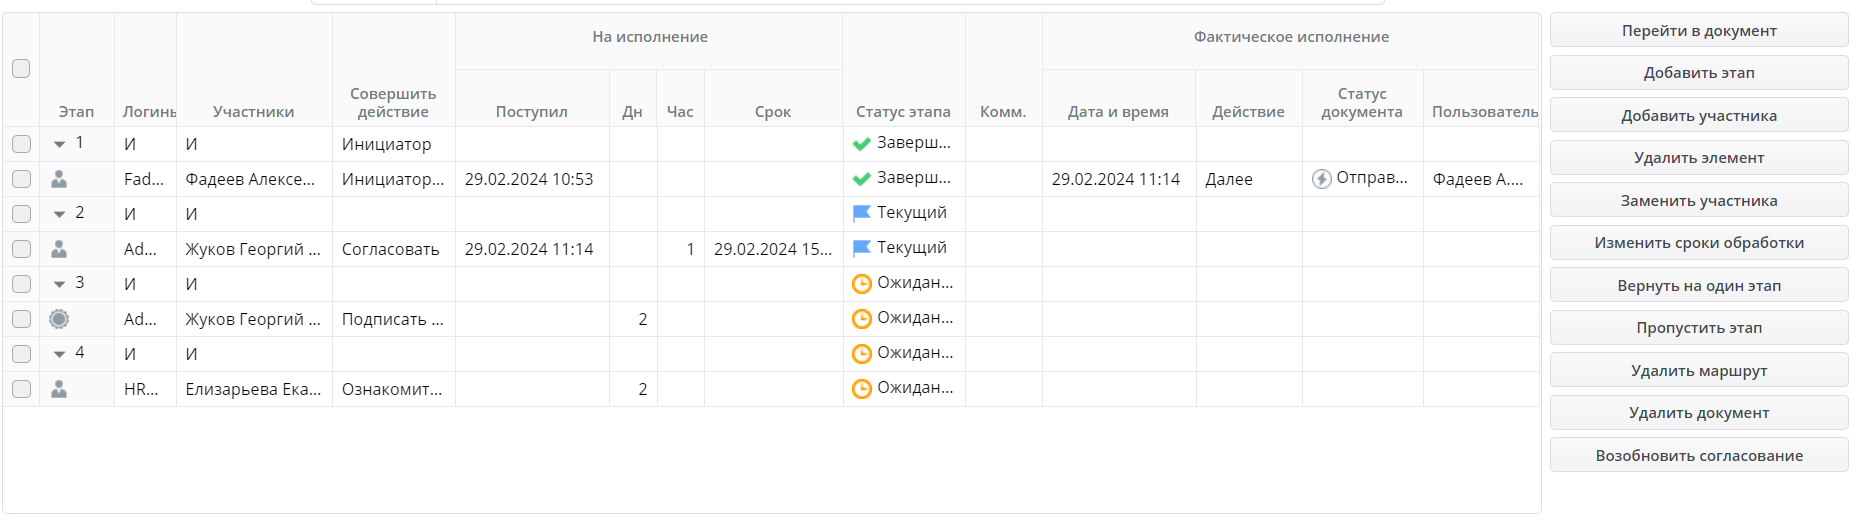Screen dimensions: 1856x521
Task: Tick the checkbox in Елизарьева row
Action: [21, 389]
